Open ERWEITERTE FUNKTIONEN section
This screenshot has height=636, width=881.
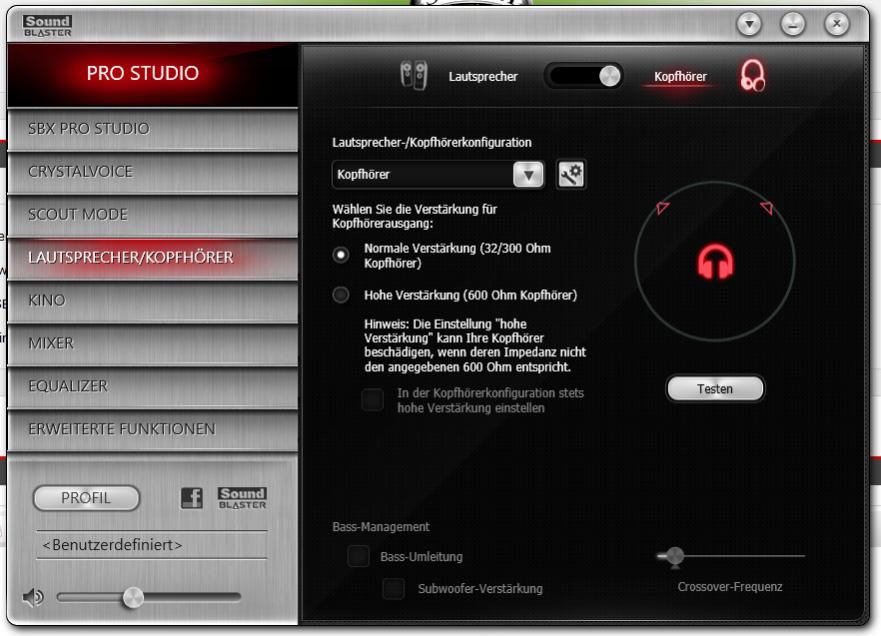[x=153, y=429]
